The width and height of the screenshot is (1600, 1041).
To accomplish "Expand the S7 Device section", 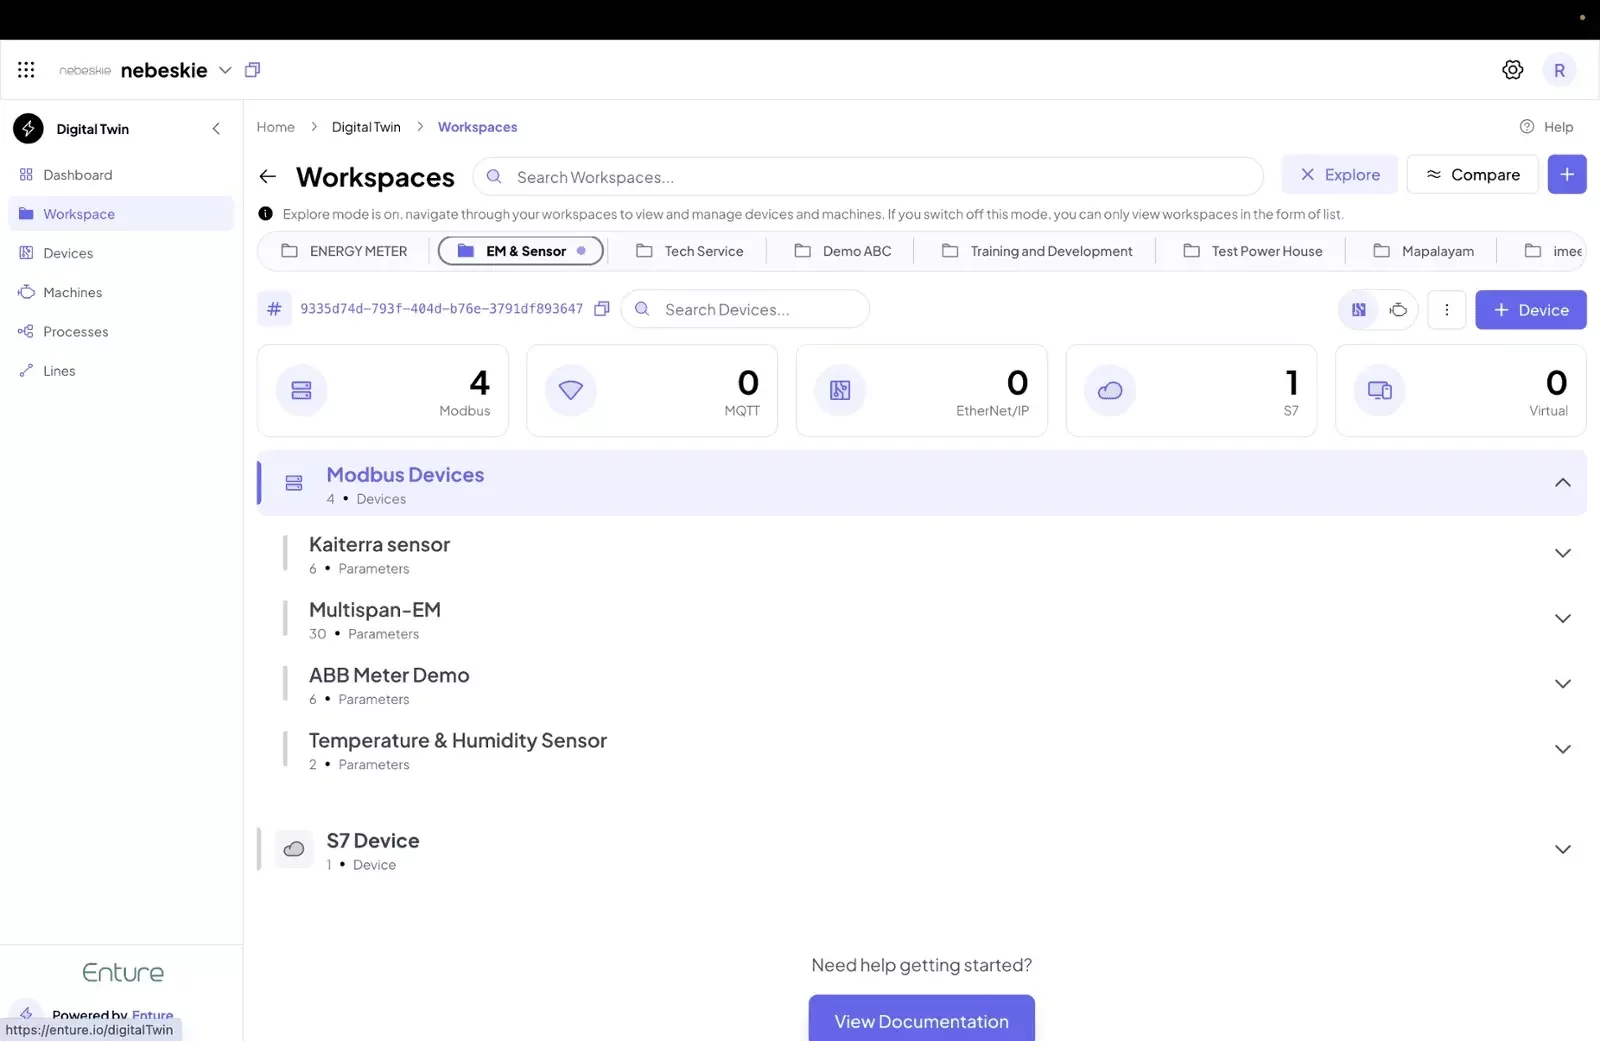I will click(x=1562, y=850).
